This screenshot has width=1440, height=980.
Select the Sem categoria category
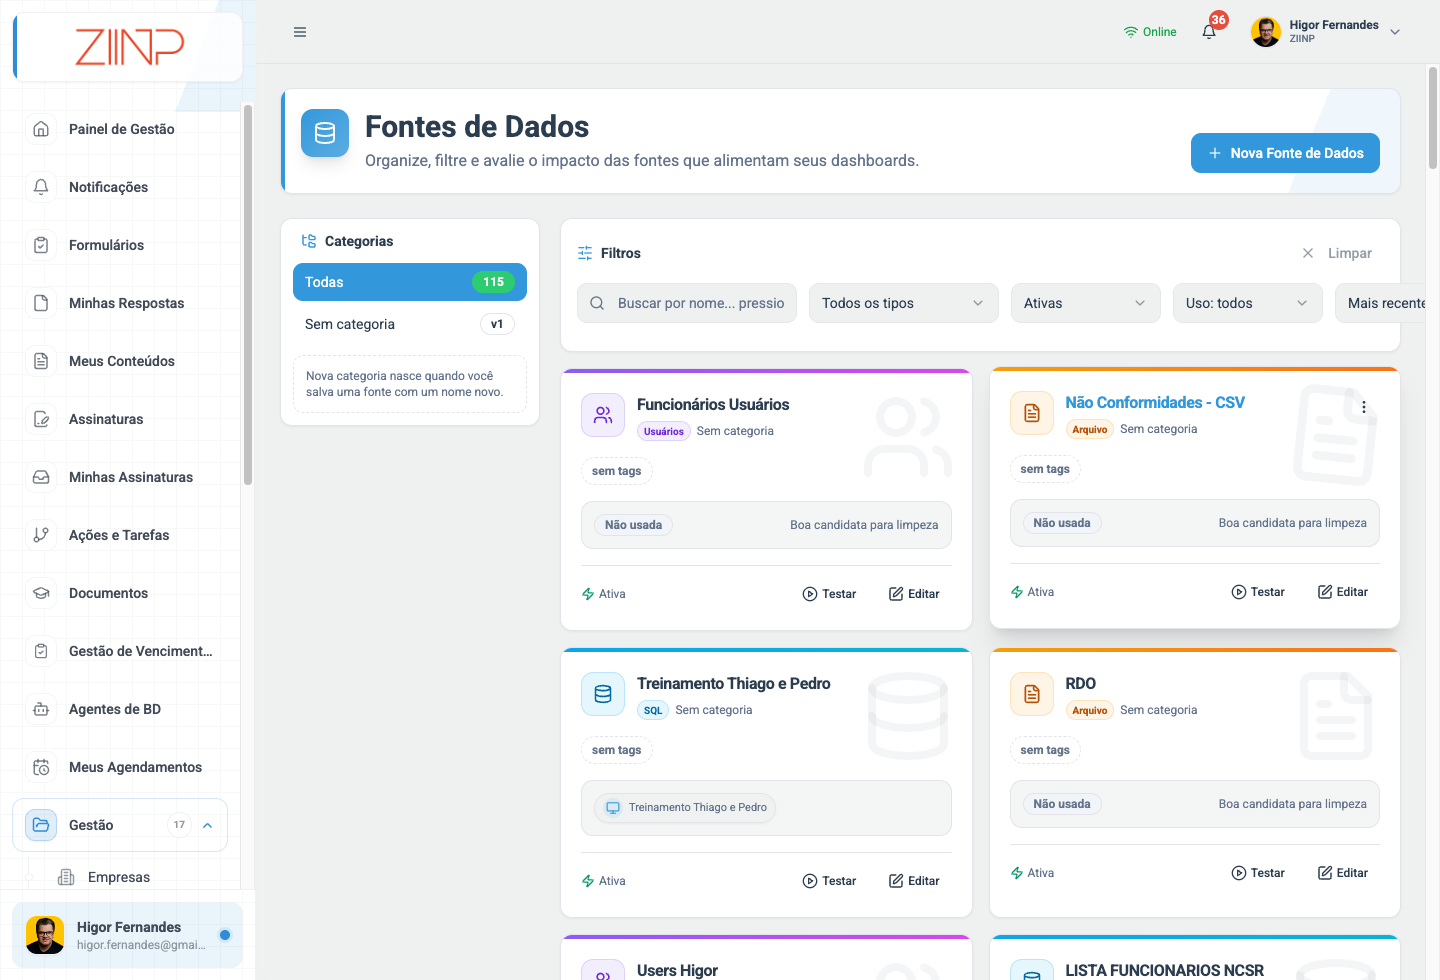pos(410,324)
